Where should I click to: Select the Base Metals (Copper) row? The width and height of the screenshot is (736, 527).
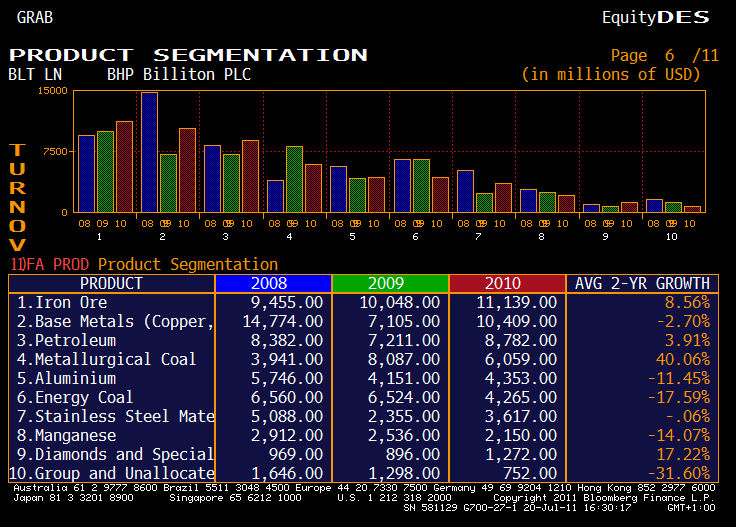(115, 321)
